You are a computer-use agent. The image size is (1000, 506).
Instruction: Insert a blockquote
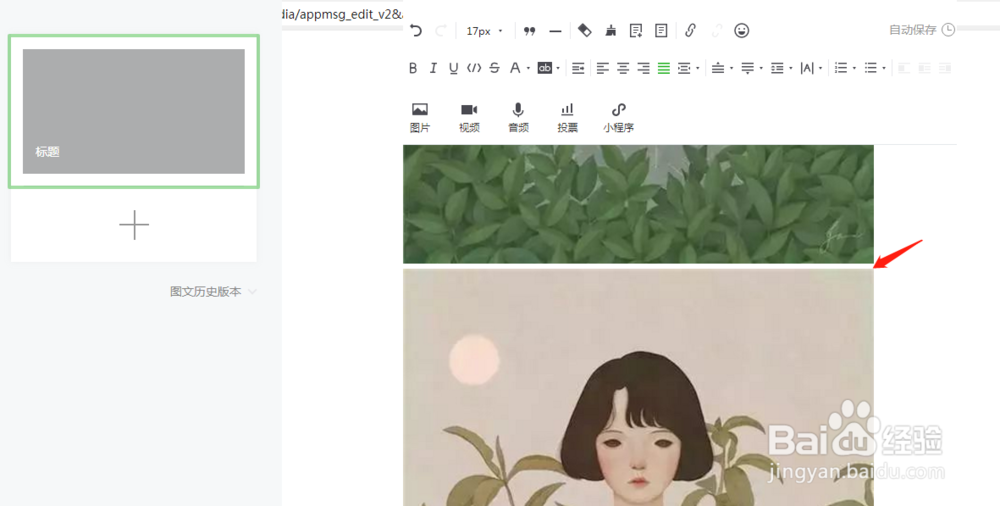[x=529, y=31]
